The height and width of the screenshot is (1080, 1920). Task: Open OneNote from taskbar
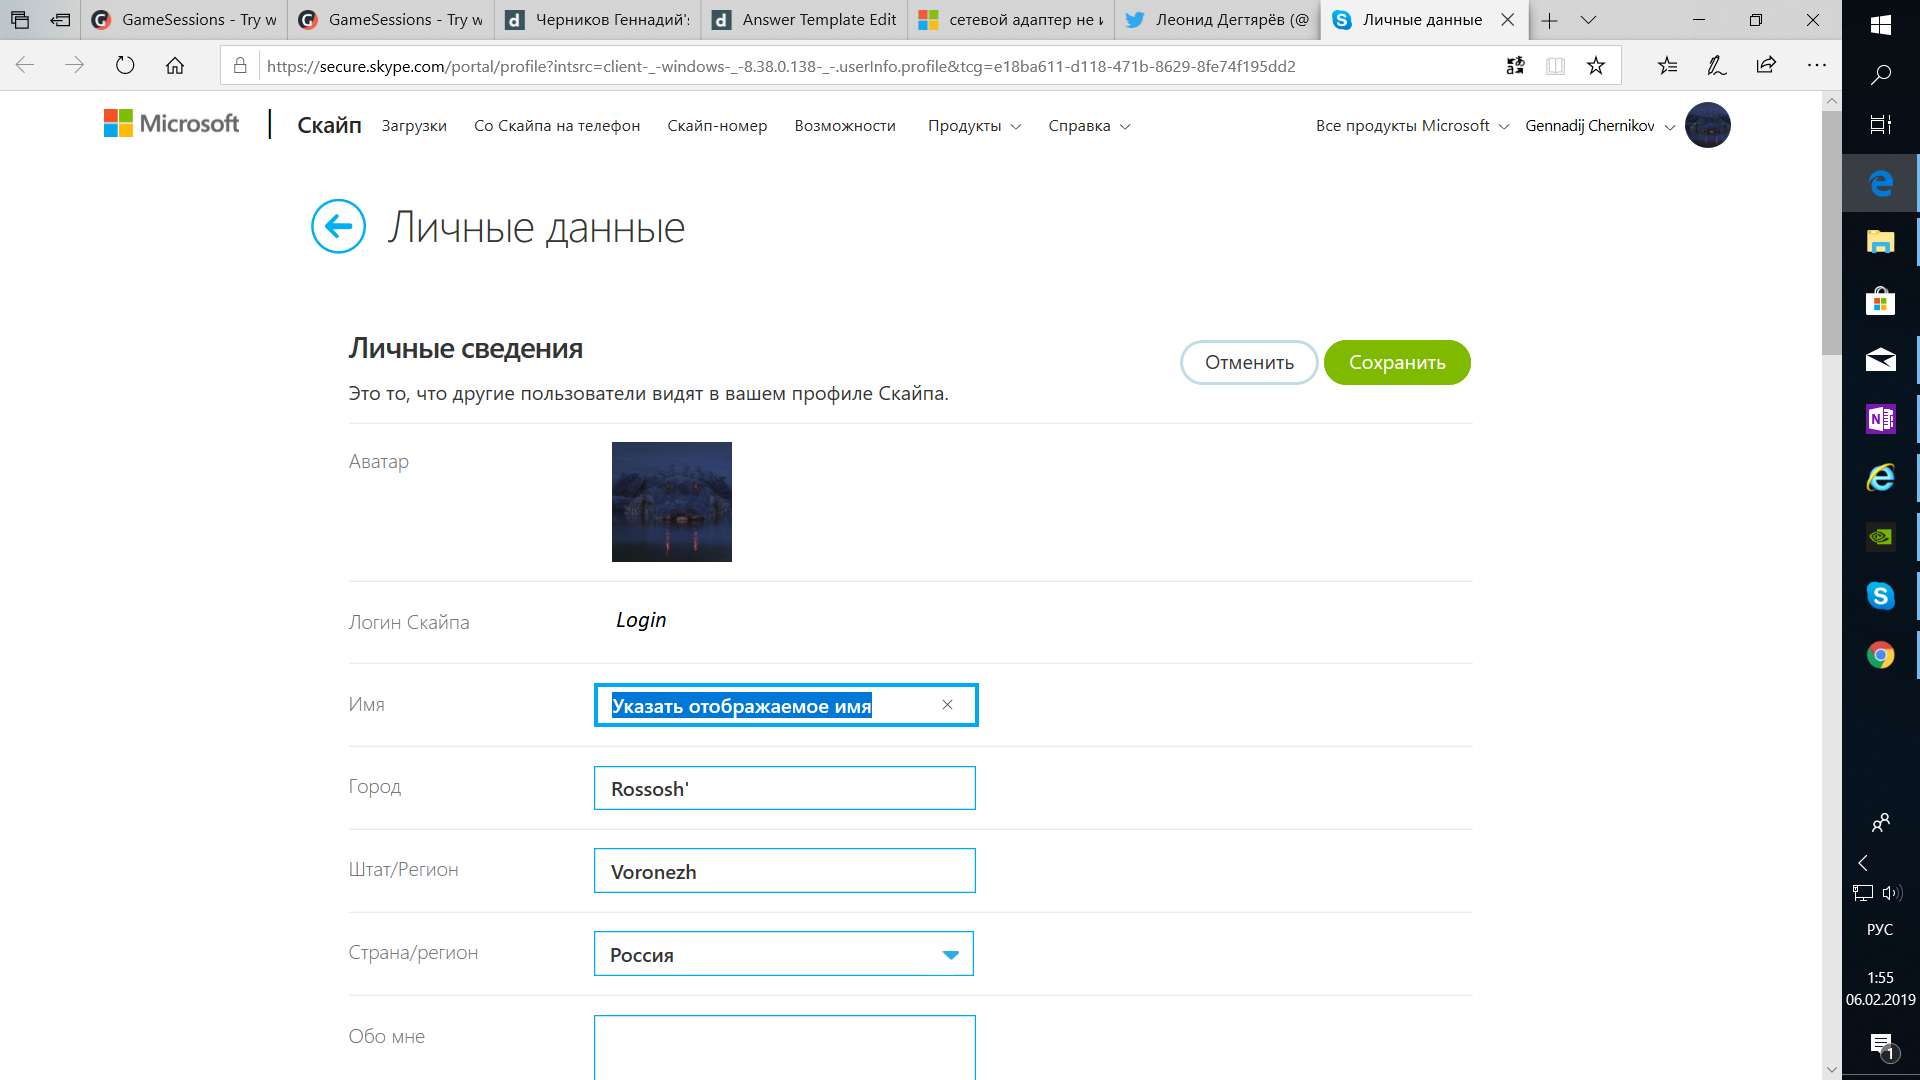[x=1880, y=419]
